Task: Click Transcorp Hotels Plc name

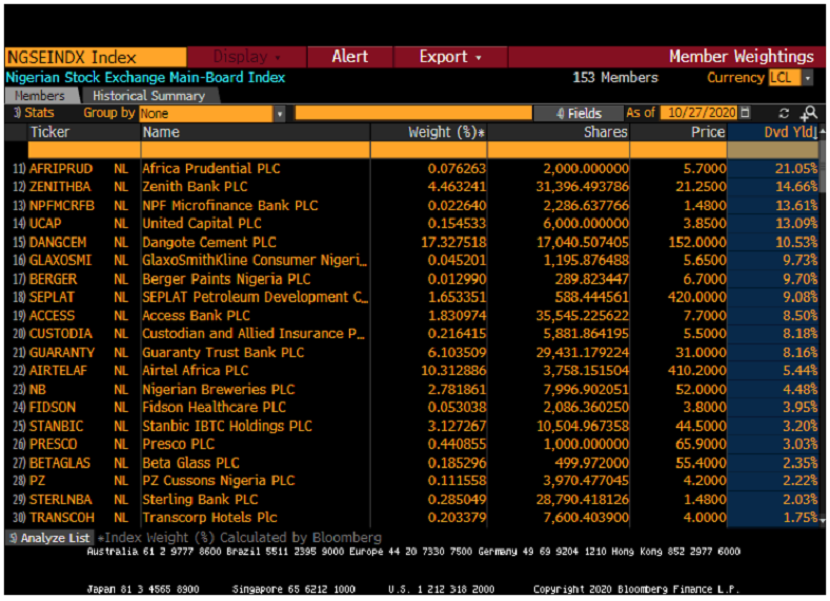Action: 210,518
